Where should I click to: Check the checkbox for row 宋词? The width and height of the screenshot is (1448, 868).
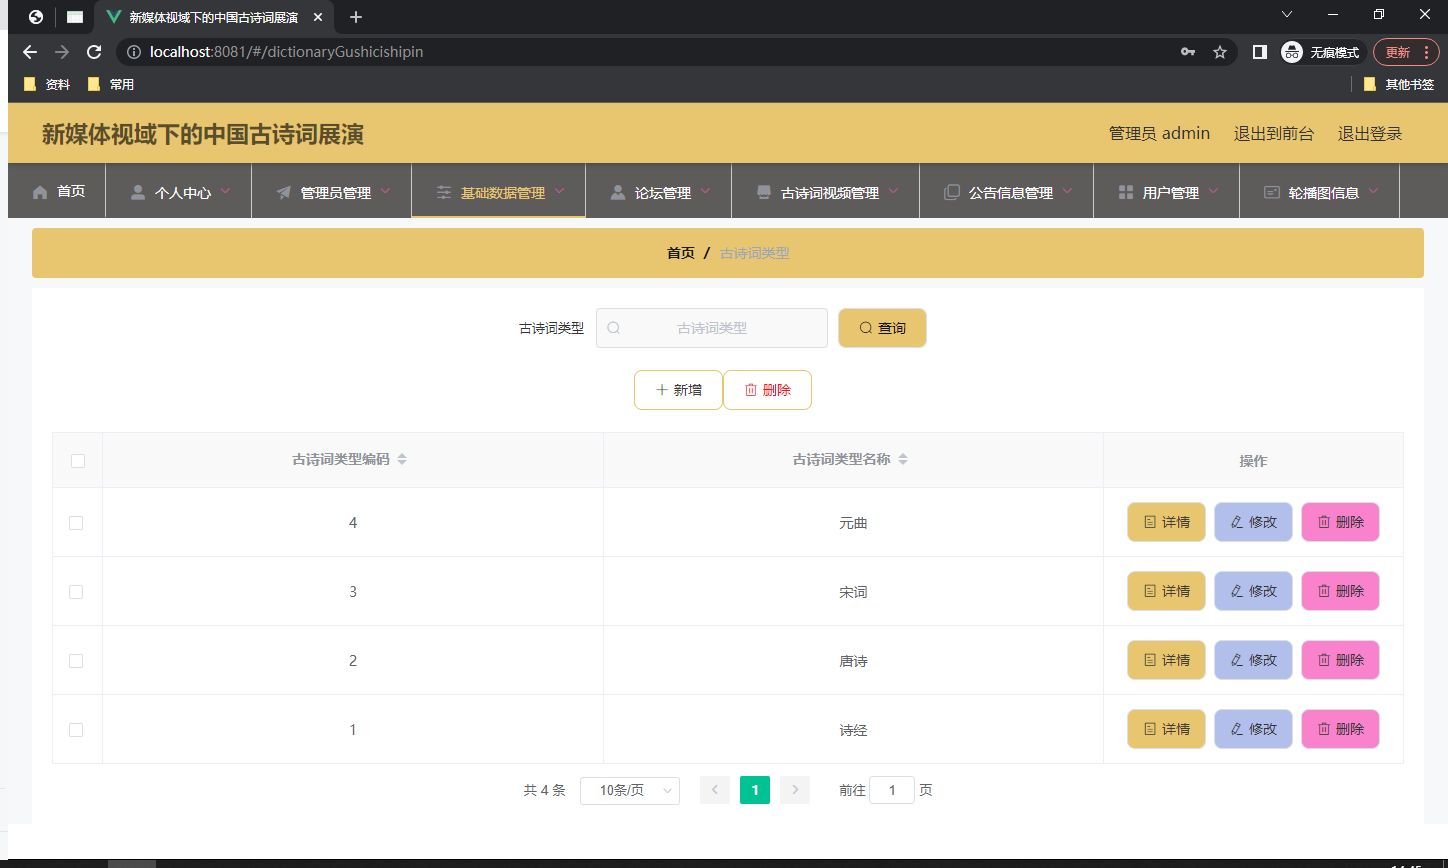click(x=76, y=592)
